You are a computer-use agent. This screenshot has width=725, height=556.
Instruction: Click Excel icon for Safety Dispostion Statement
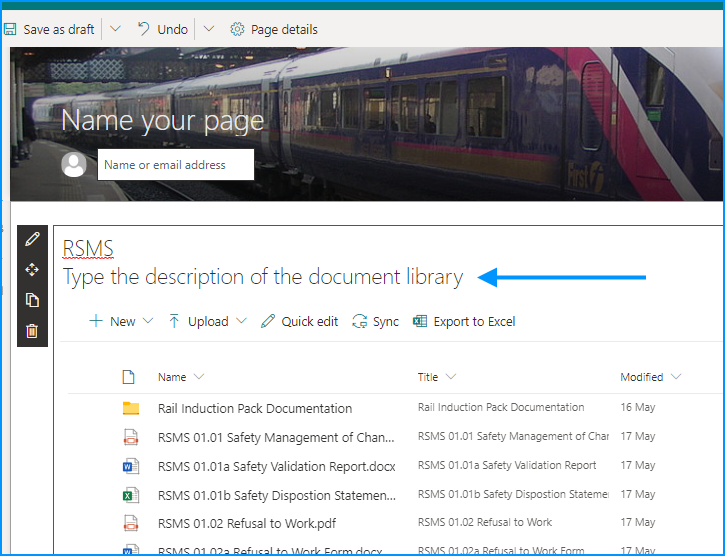click(131, 495)
